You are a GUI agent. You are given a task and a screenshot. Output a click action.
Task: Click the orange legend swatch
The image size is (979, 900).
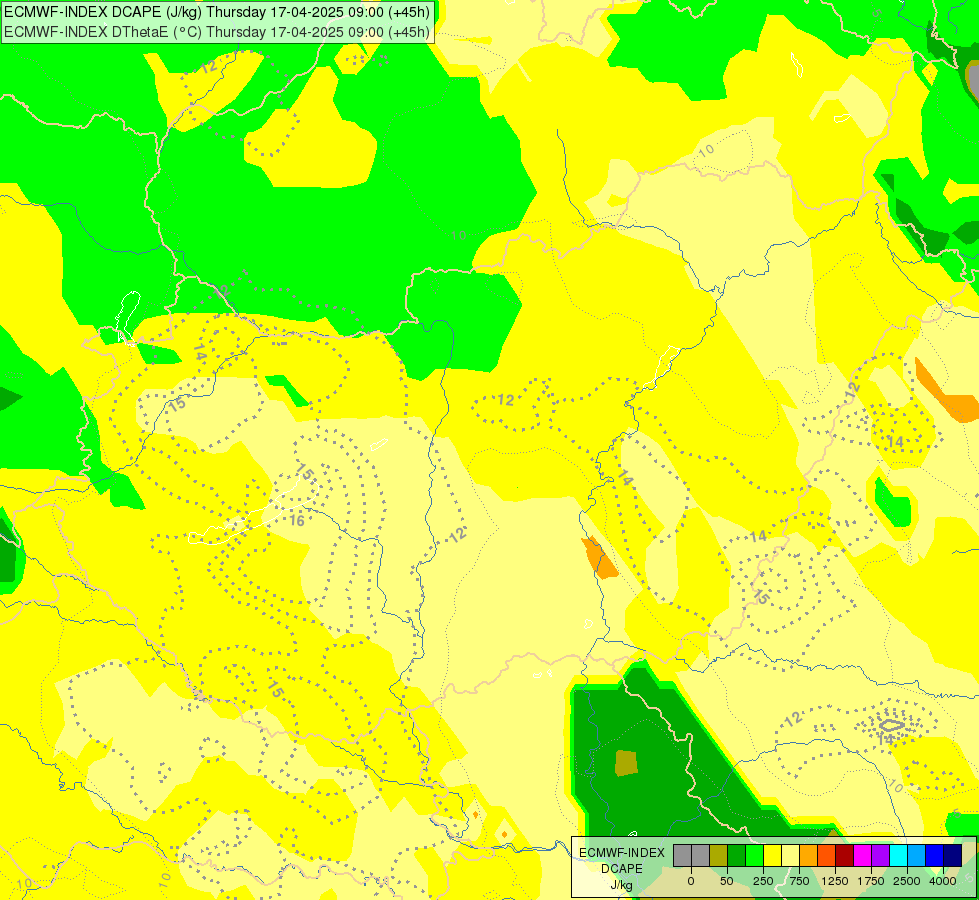point(809,855)
